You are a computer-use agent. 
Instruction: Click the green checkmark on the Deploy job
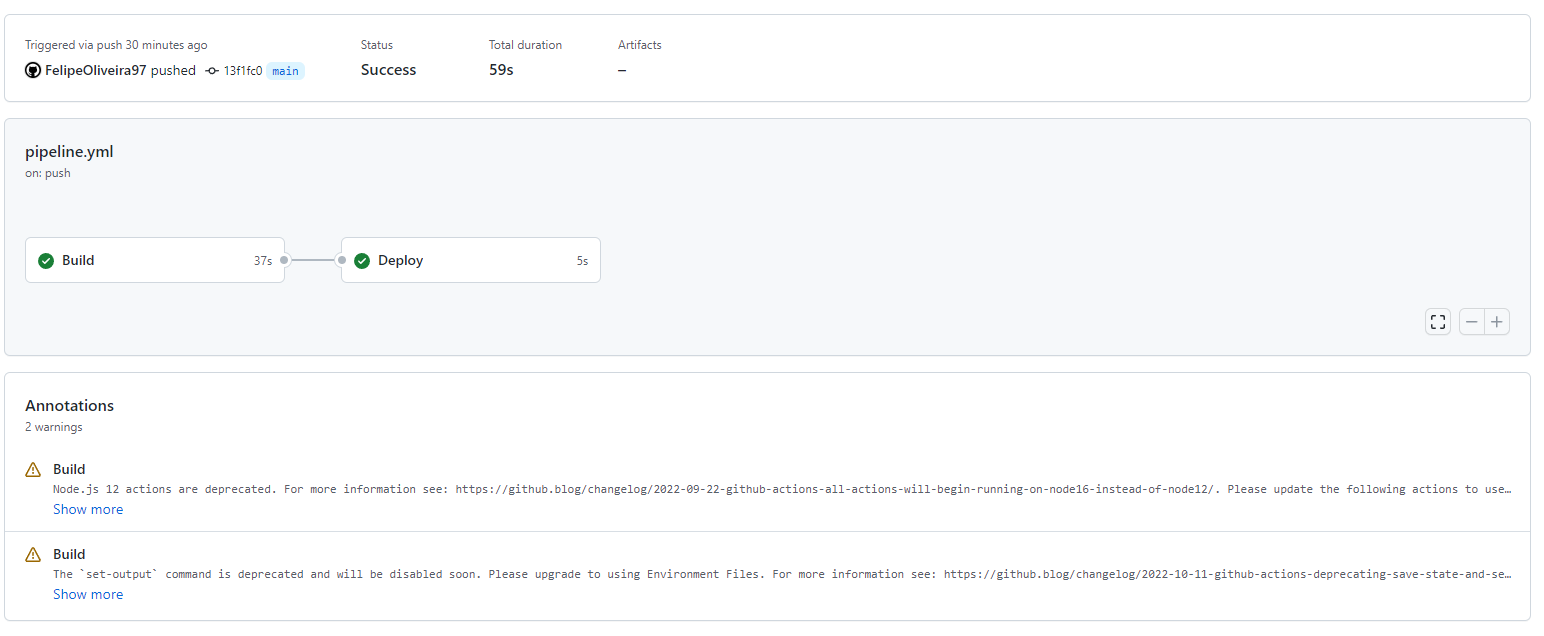(x=361, y=259)
